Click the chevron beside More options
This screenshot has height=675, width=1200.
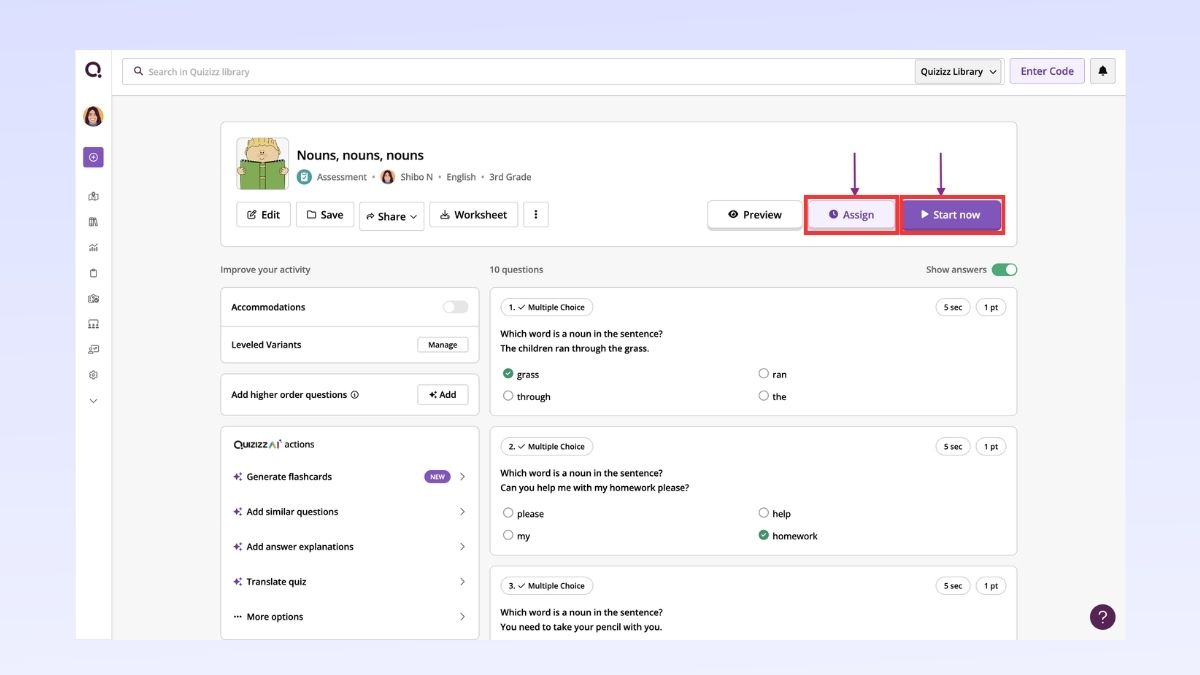click(462, 617)
